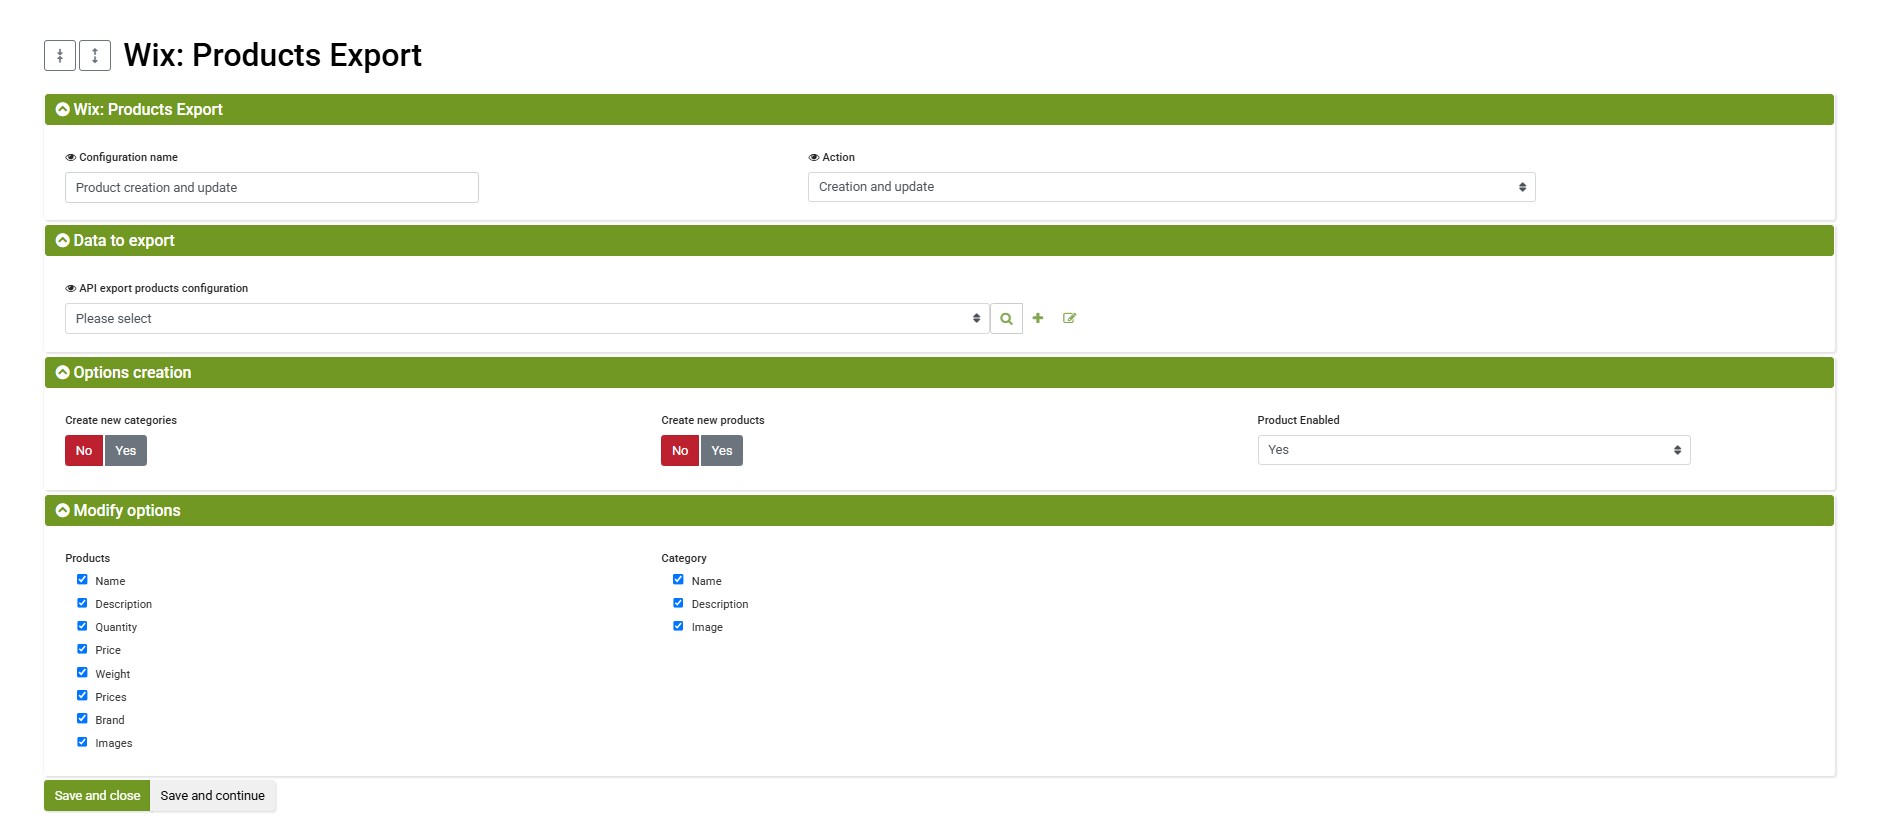Click the collapse all sections icon
The image size is (1881, 830).
click(60, 55)
